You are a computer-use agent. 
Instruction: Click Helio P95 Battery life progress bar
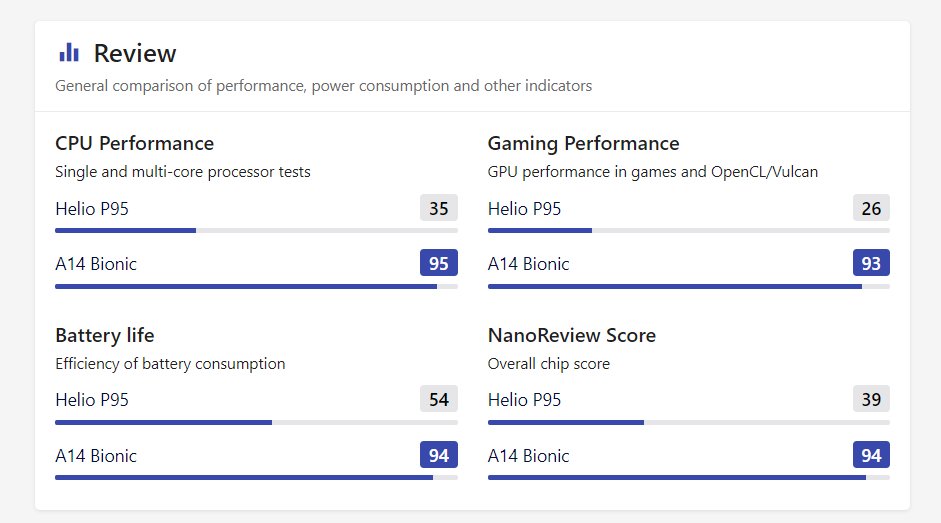coord(256,423)
